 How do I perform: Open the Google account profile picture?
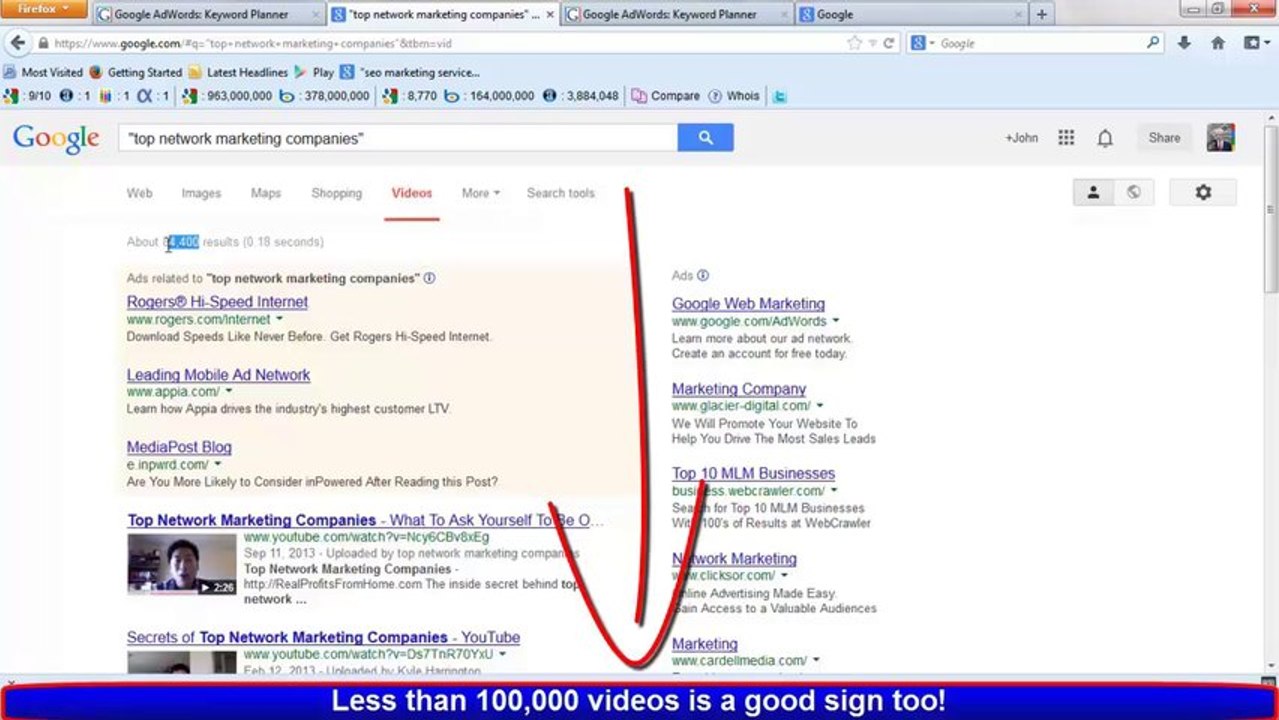(1220, 138)
